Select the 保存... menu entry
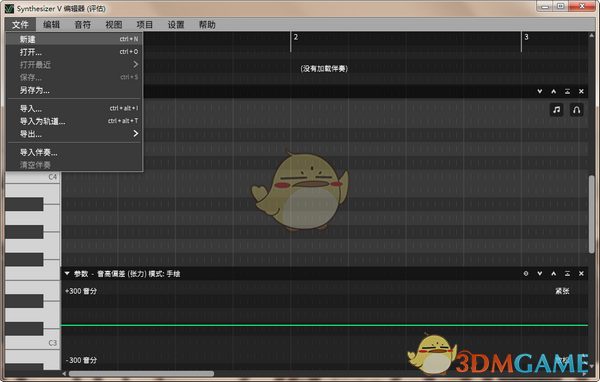Image resolution: width=600 pixels, height=382 pixels. click(74, 77)
